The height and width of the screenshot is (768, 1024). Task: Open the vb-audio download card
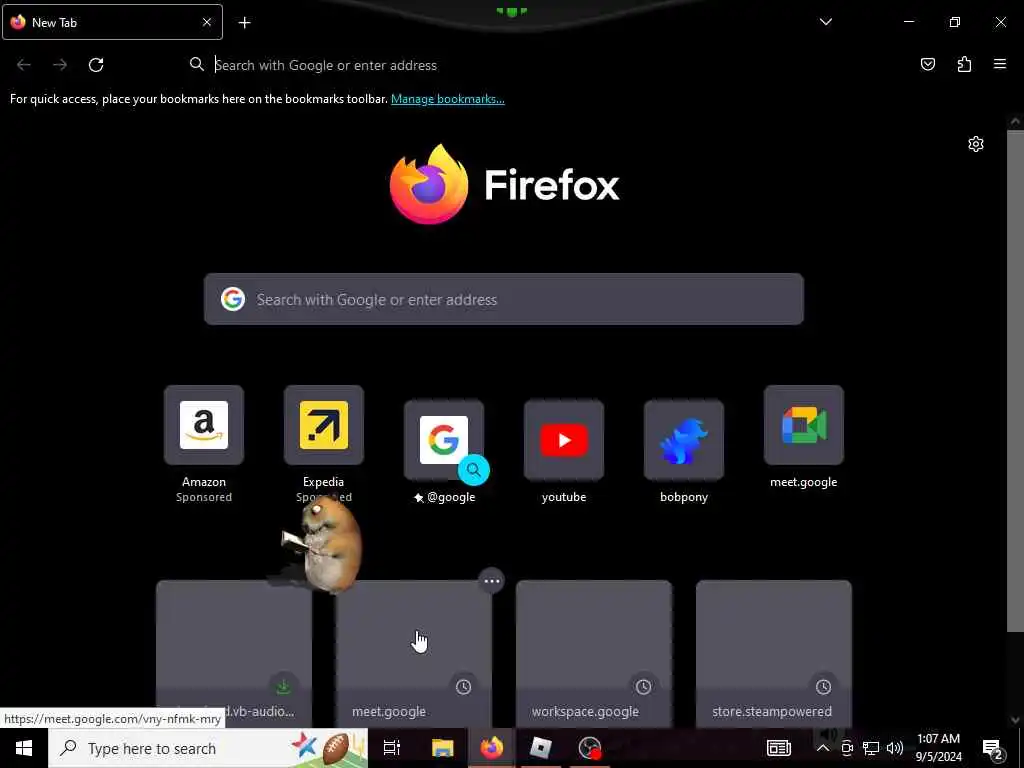point(234,653)
